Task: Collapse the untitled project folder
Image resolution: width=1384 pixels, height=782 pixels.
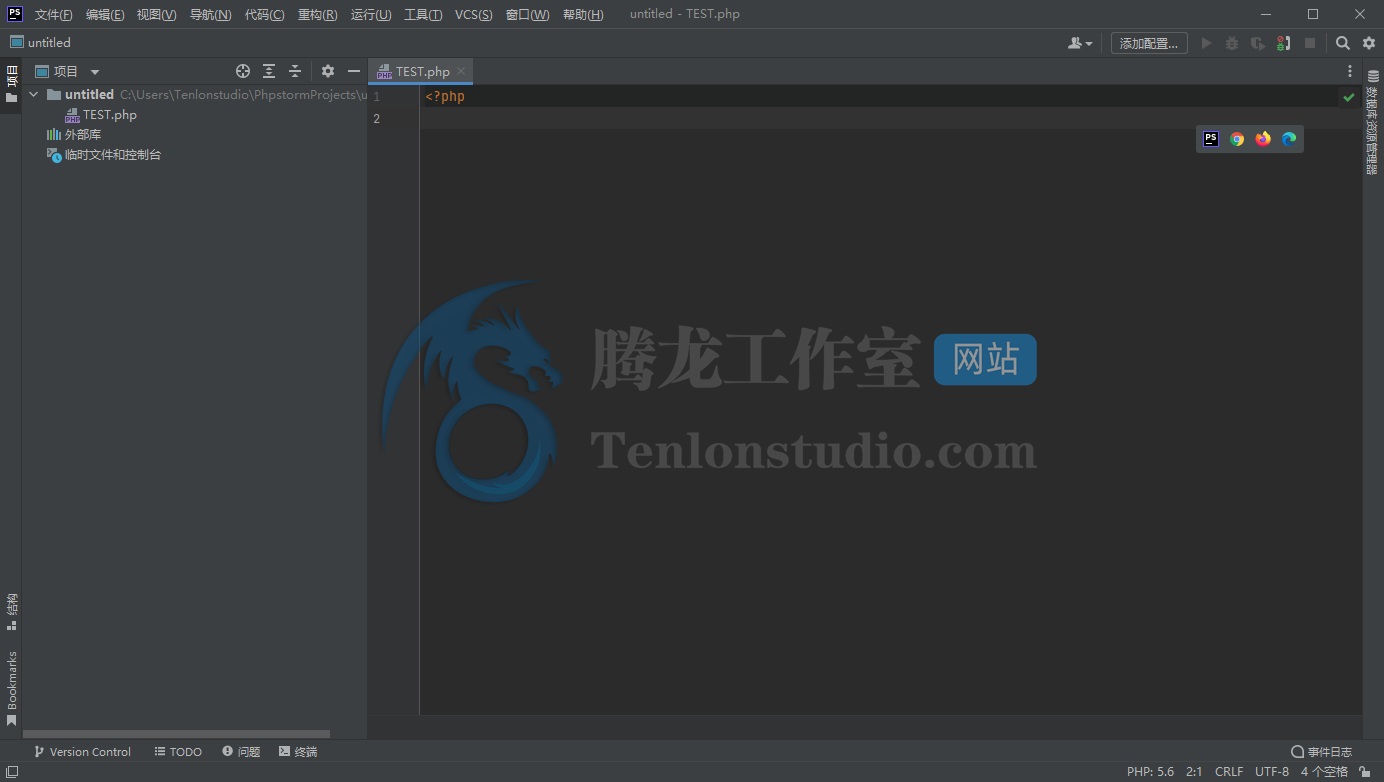Action: (x=34, y=95)
